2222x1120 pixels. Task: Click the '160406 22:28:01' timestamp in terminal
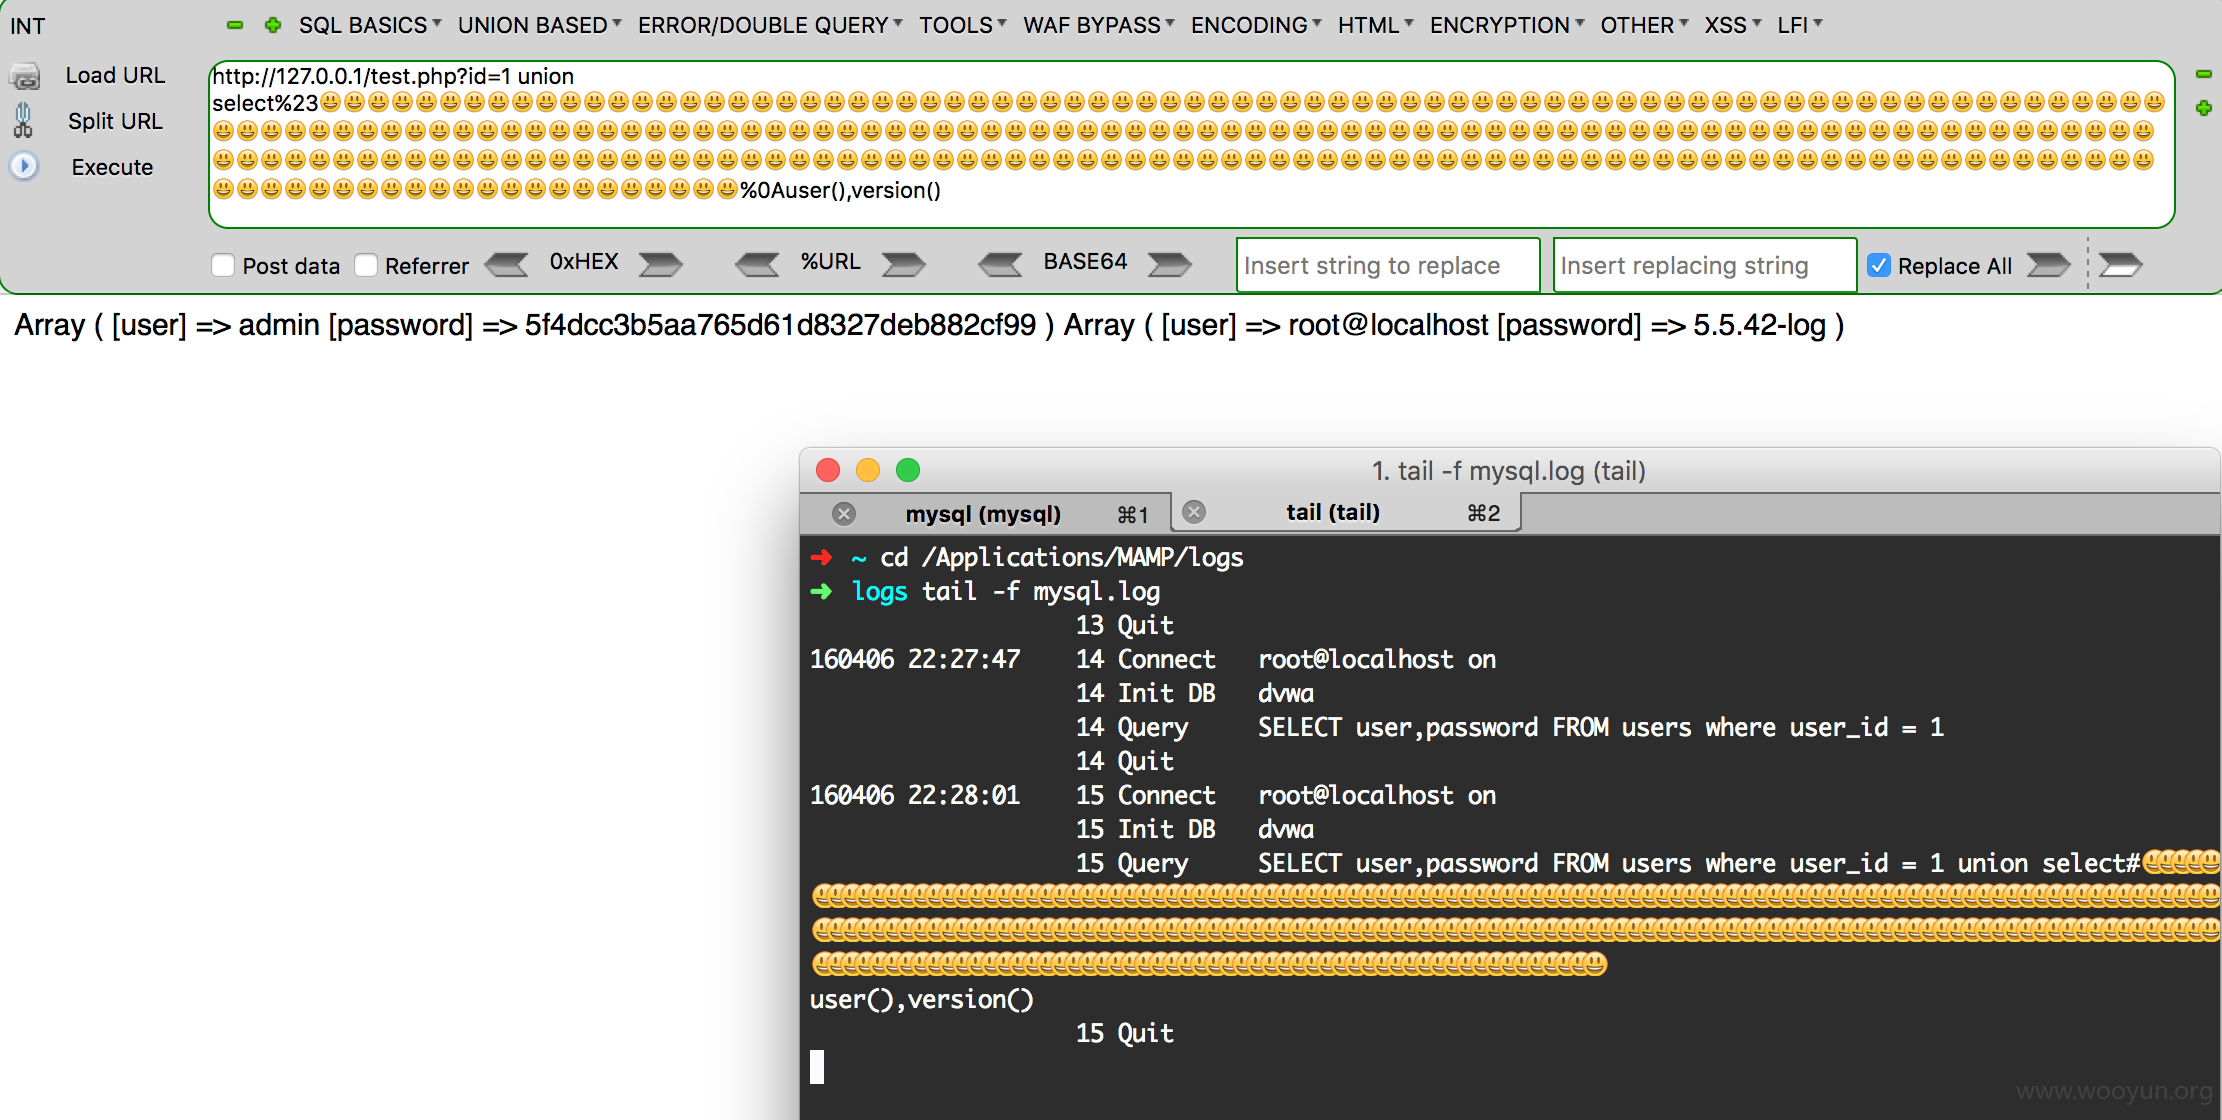click(x=915, y=796)
